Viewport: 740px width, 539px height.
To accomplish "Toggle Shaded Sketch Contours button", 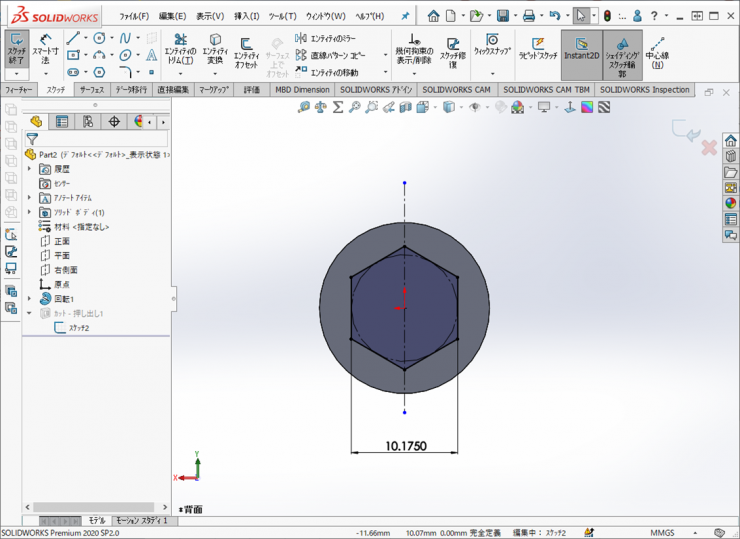I will tap(622, 52).
